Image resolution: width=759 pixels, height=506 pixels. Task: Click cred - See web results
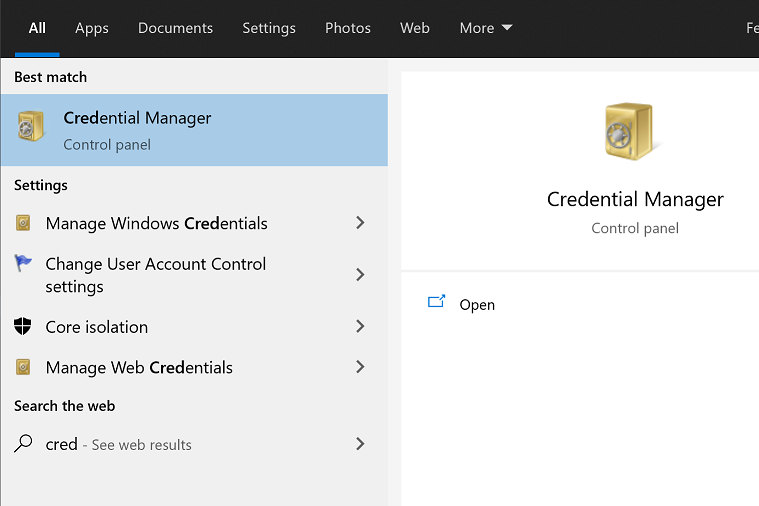[194, 444]
